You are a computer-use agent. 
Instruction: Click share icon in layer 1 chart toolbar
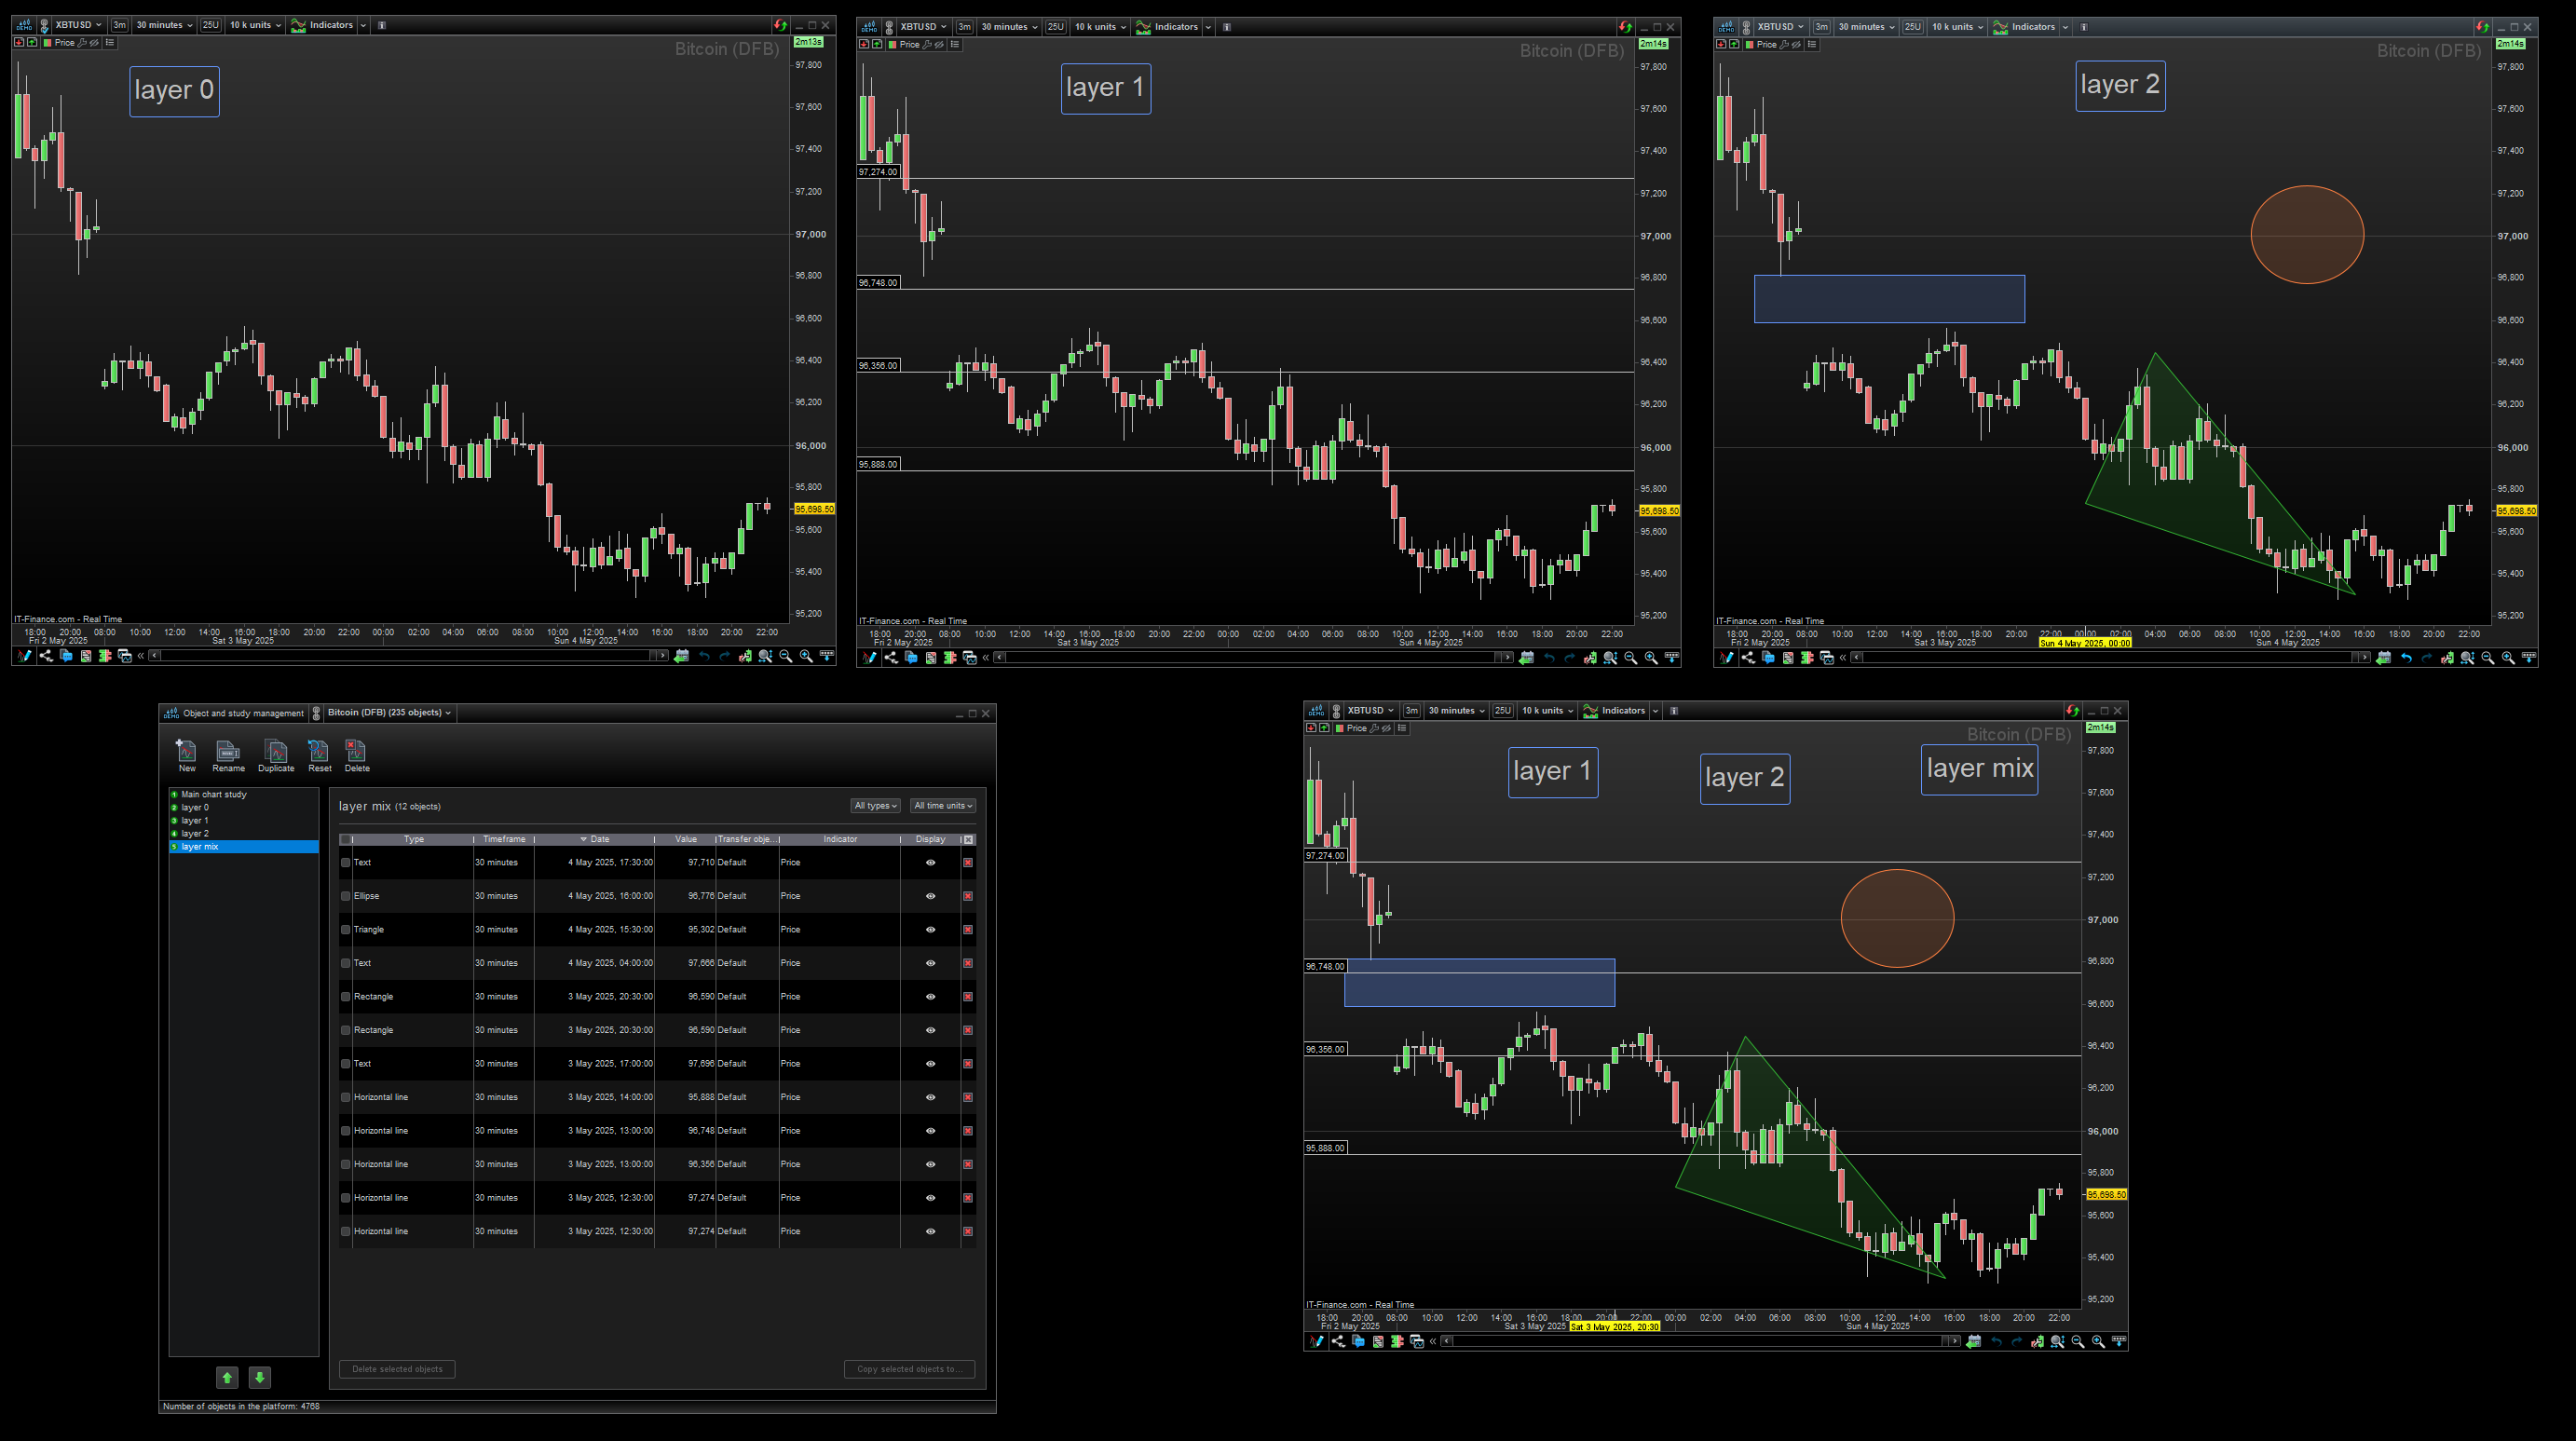coord(890,658)
